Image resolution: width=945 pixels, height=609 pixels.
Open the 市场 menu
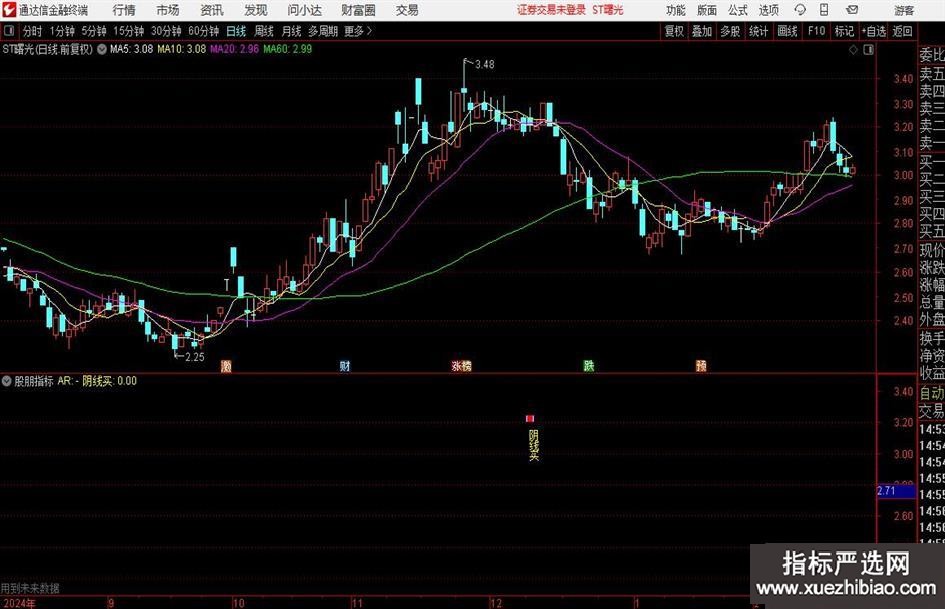168,10
